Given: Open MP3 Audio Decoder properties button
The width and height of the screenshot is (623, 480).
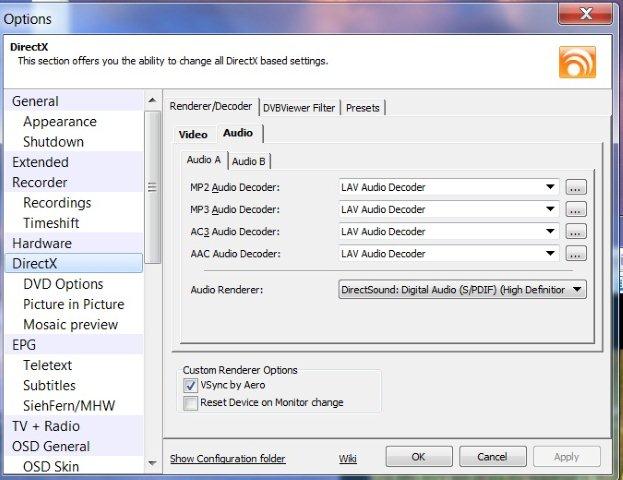Looking at the screenshot, I should (x=576, y=210).
